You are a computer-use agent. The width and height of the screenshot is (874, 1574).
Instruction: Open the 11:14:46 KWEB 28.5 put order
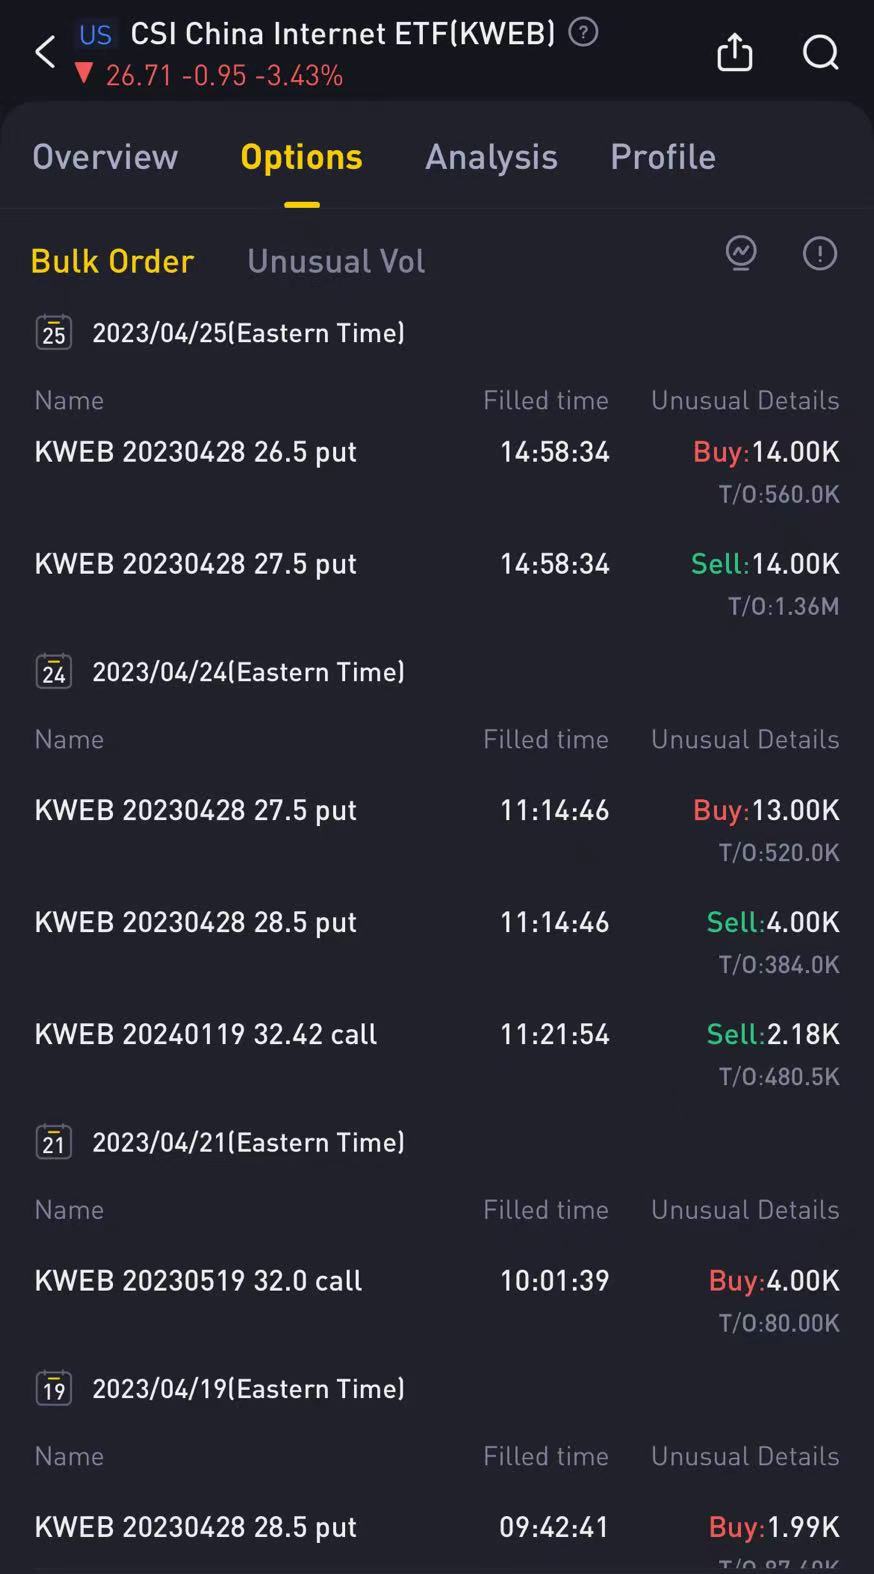pos(196,922)
